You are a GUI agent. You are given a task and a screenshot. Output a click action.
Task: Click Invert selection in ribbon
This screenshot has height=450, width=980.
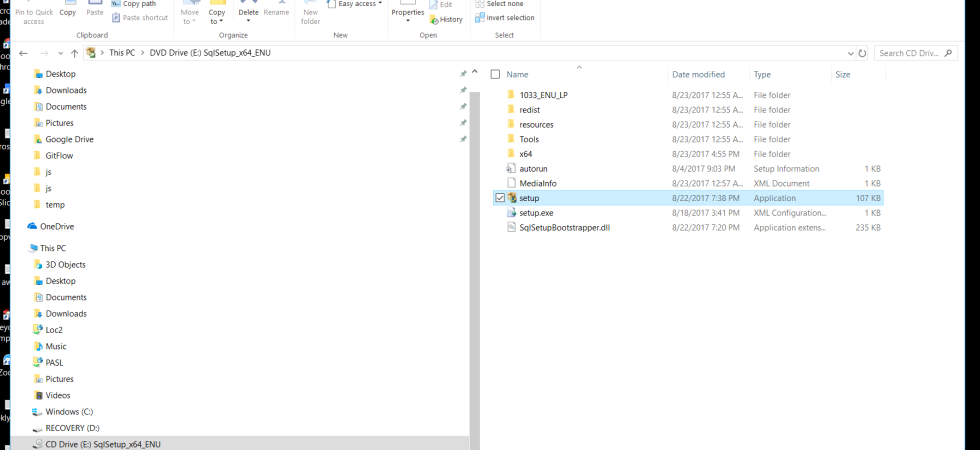click(510, 18)
